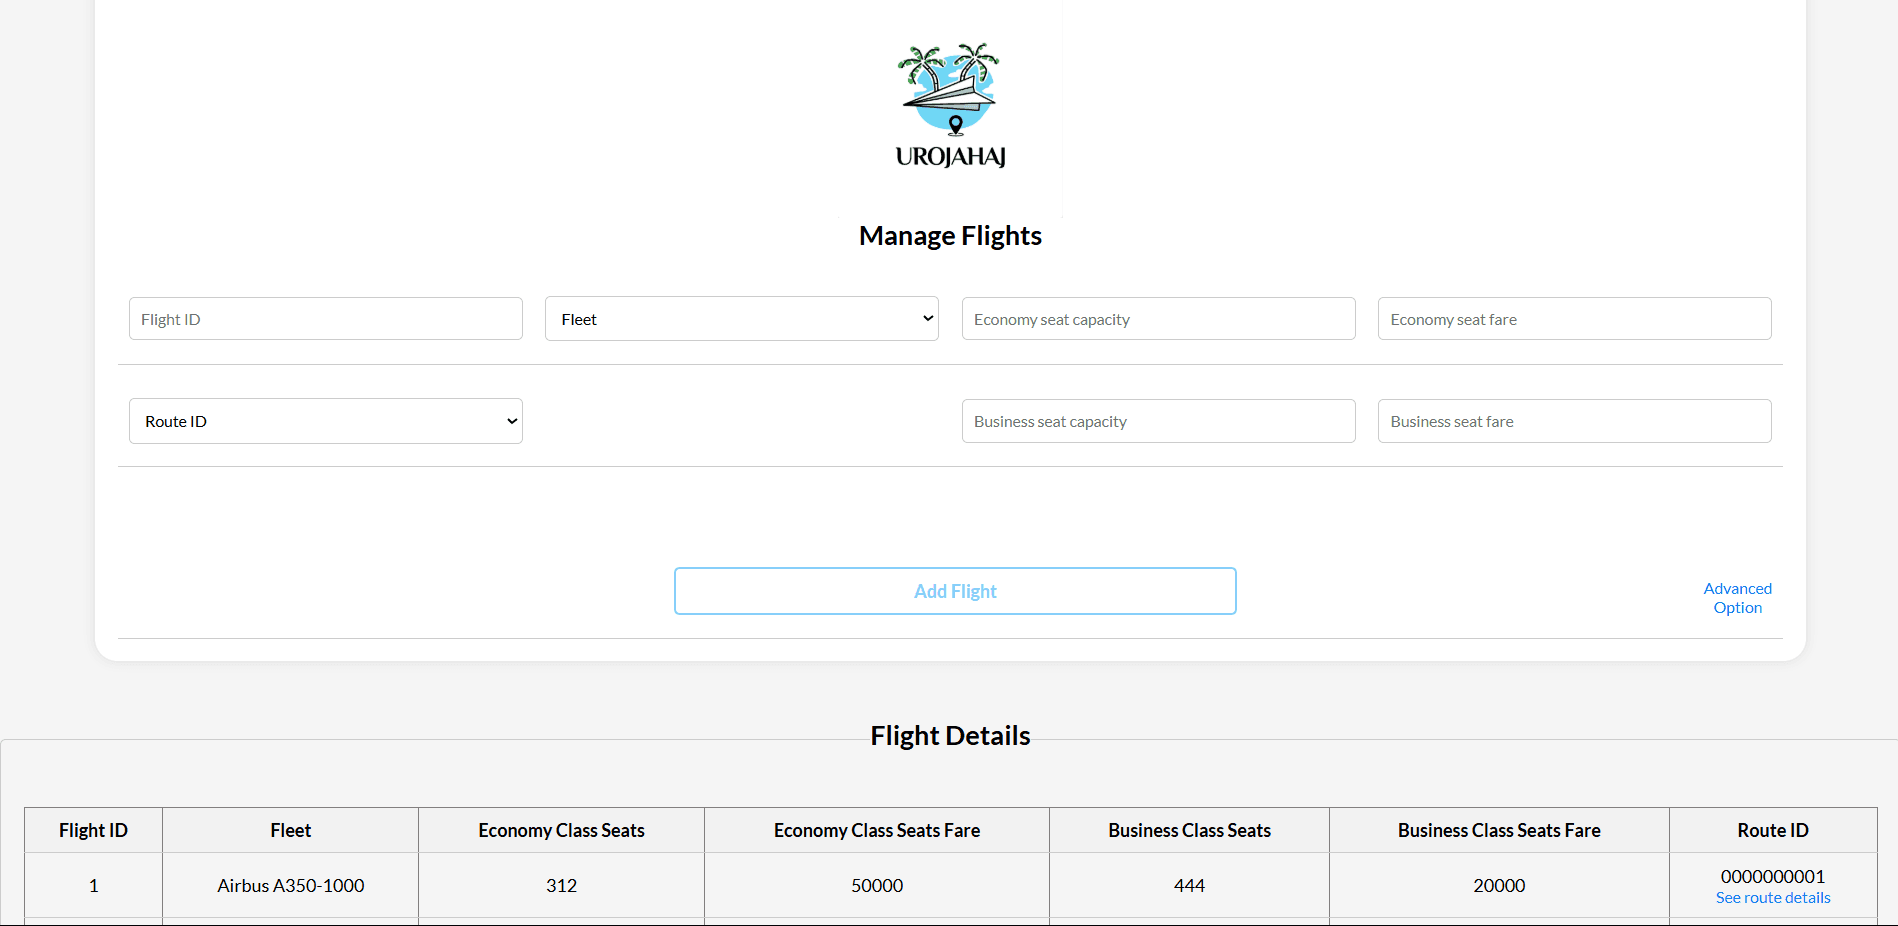
Task: Select the Economy Class Seats column header
Action: point(561,830)
